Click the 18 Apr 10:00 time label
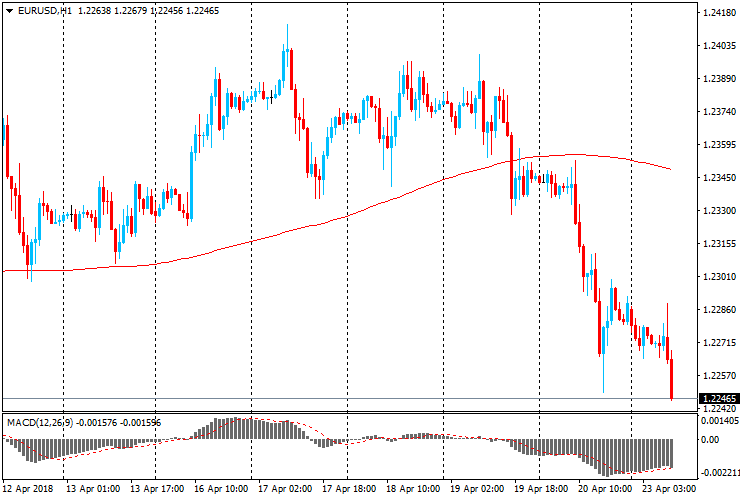 point(413,489)
